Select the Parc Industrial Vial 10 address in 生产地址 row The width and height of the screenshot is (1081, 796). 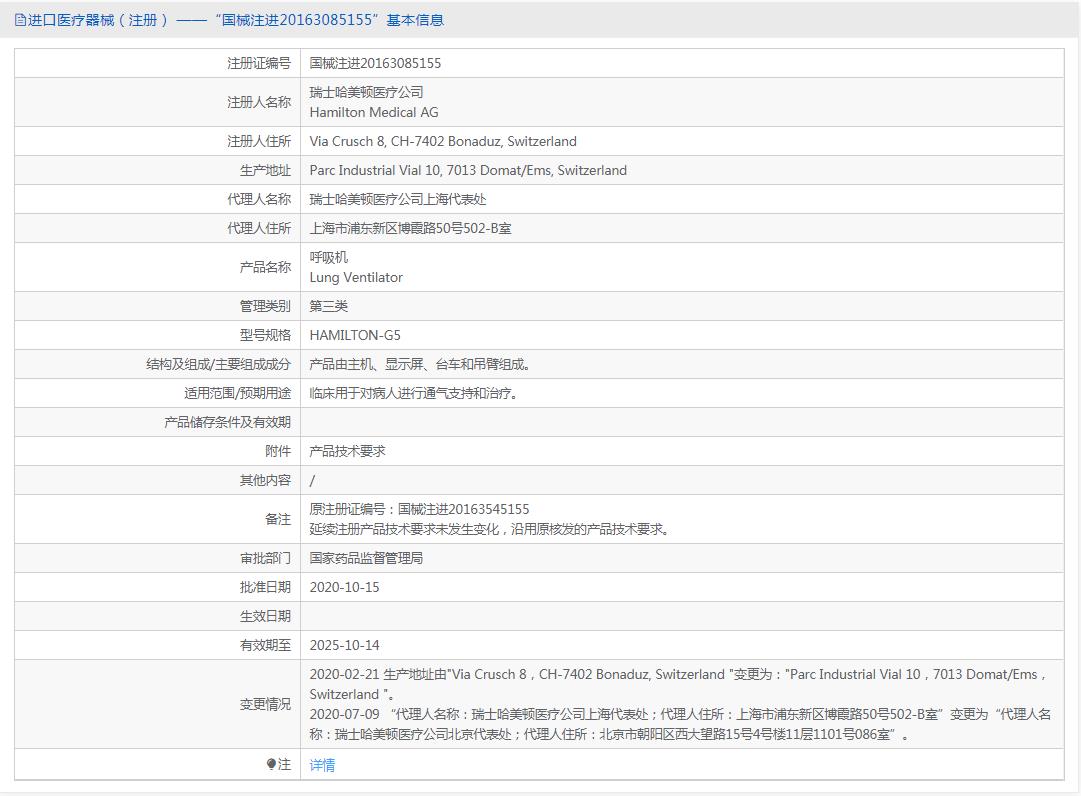[x=468, y=170]
